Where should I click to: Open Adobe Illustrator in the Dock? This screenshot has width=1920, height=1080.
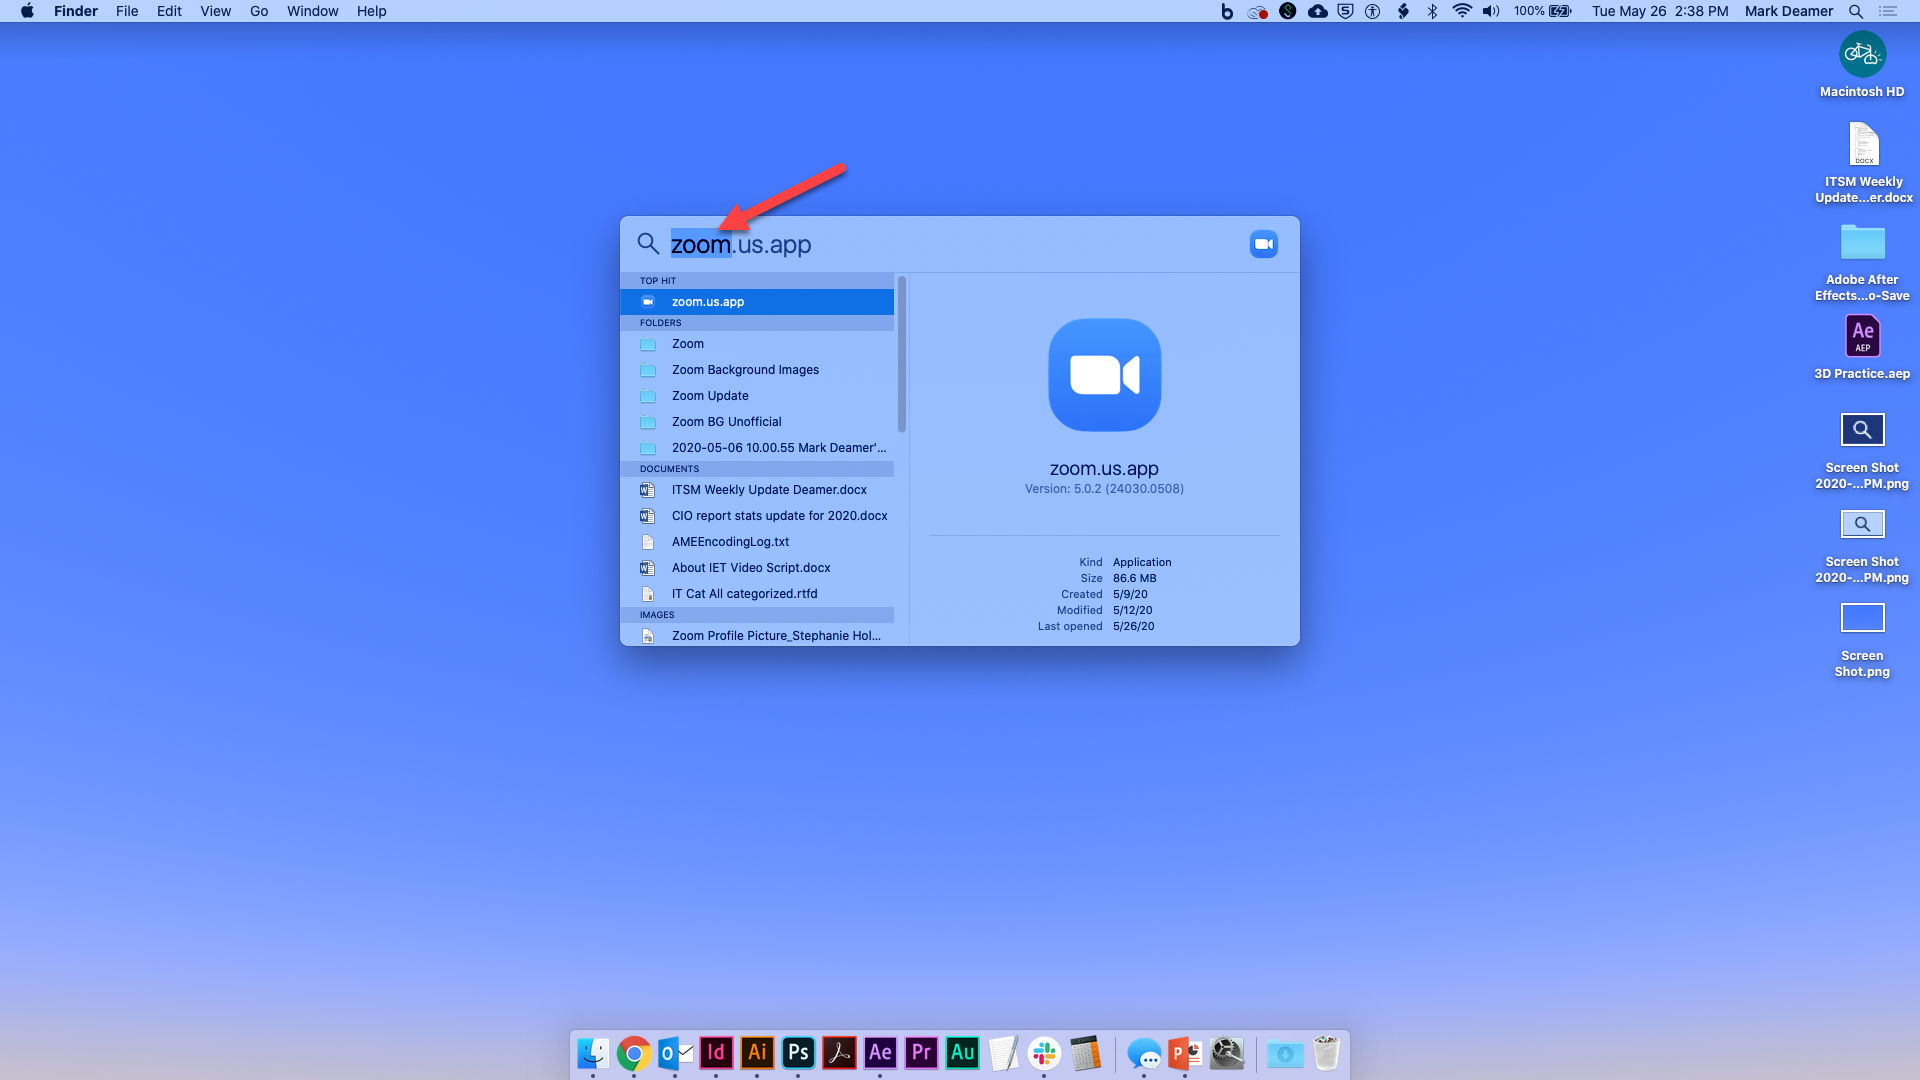tap(757, 1053)
